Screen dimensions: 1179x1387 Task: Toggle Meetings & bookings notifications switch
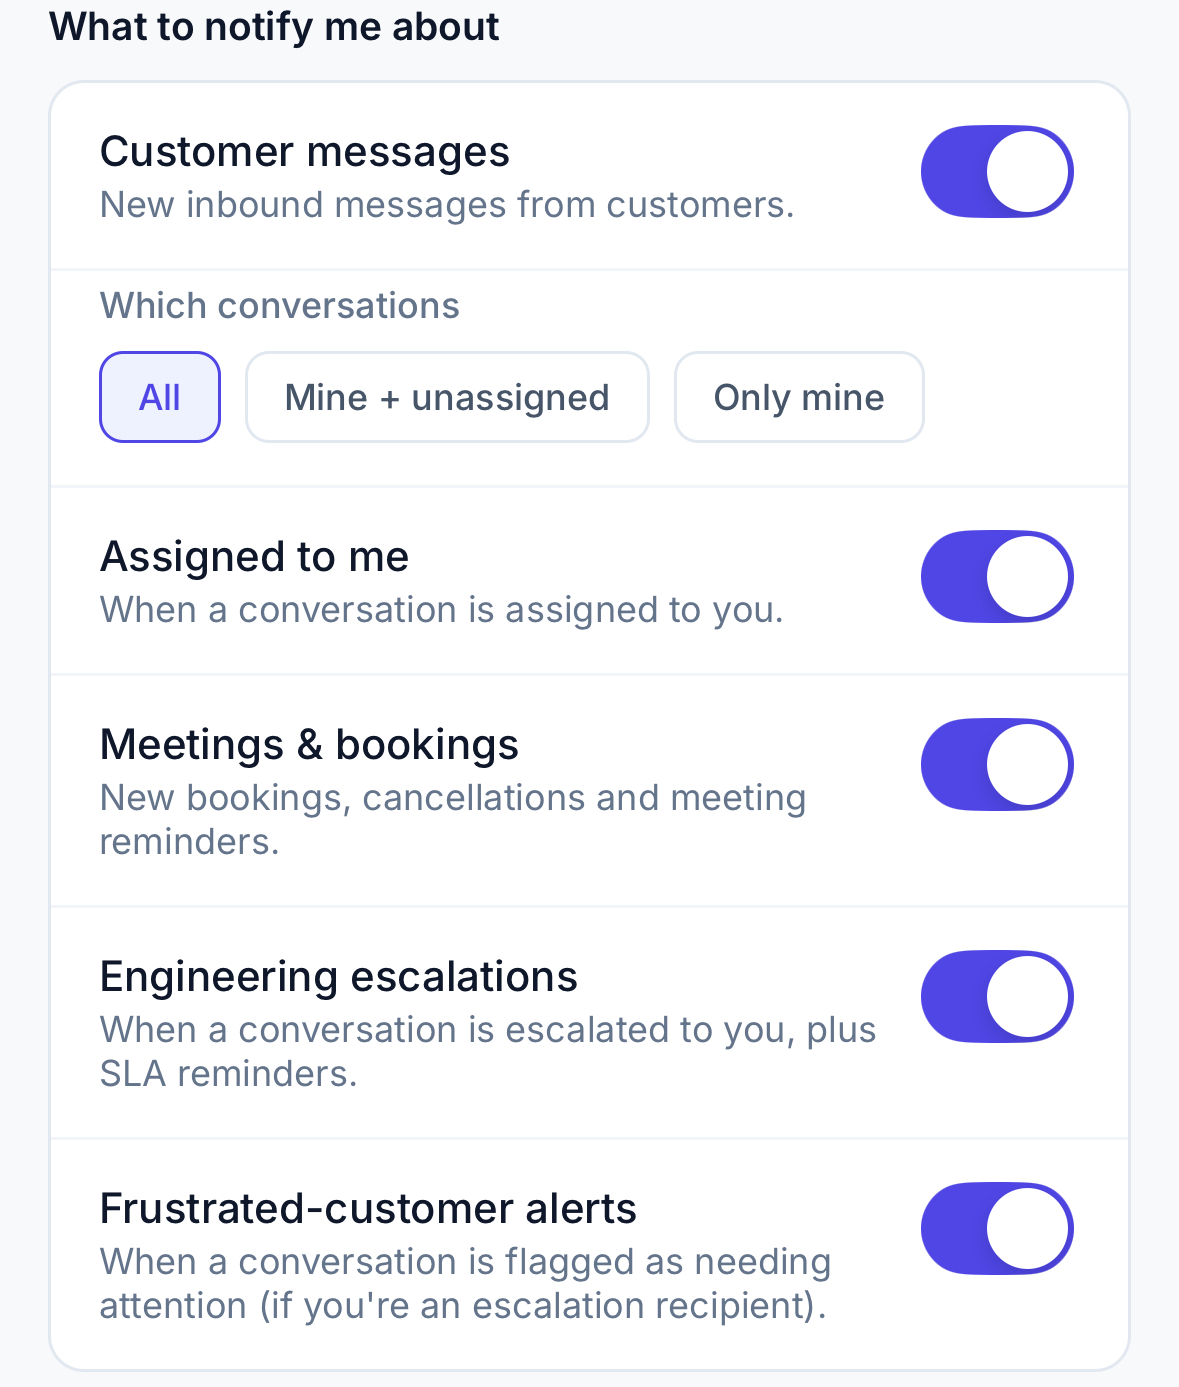(997, 764)
